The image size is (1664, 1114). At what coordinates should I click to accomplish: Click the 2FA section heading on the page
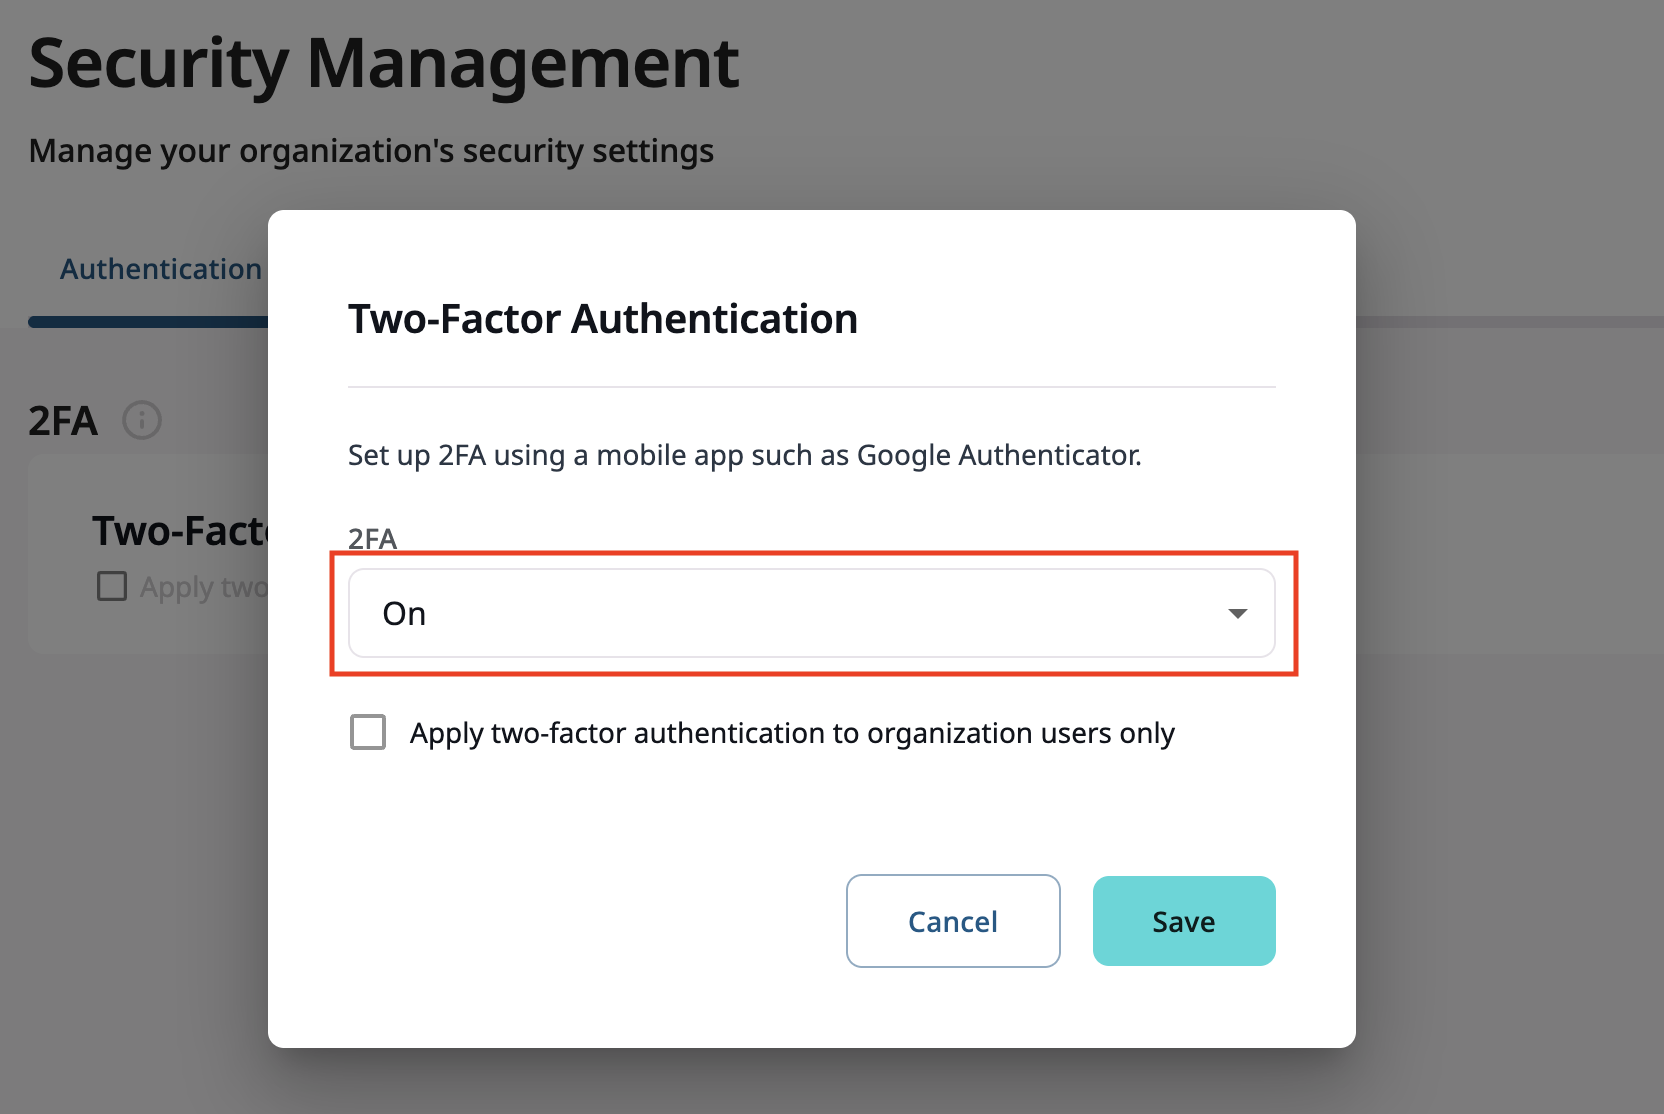point(63,420)
